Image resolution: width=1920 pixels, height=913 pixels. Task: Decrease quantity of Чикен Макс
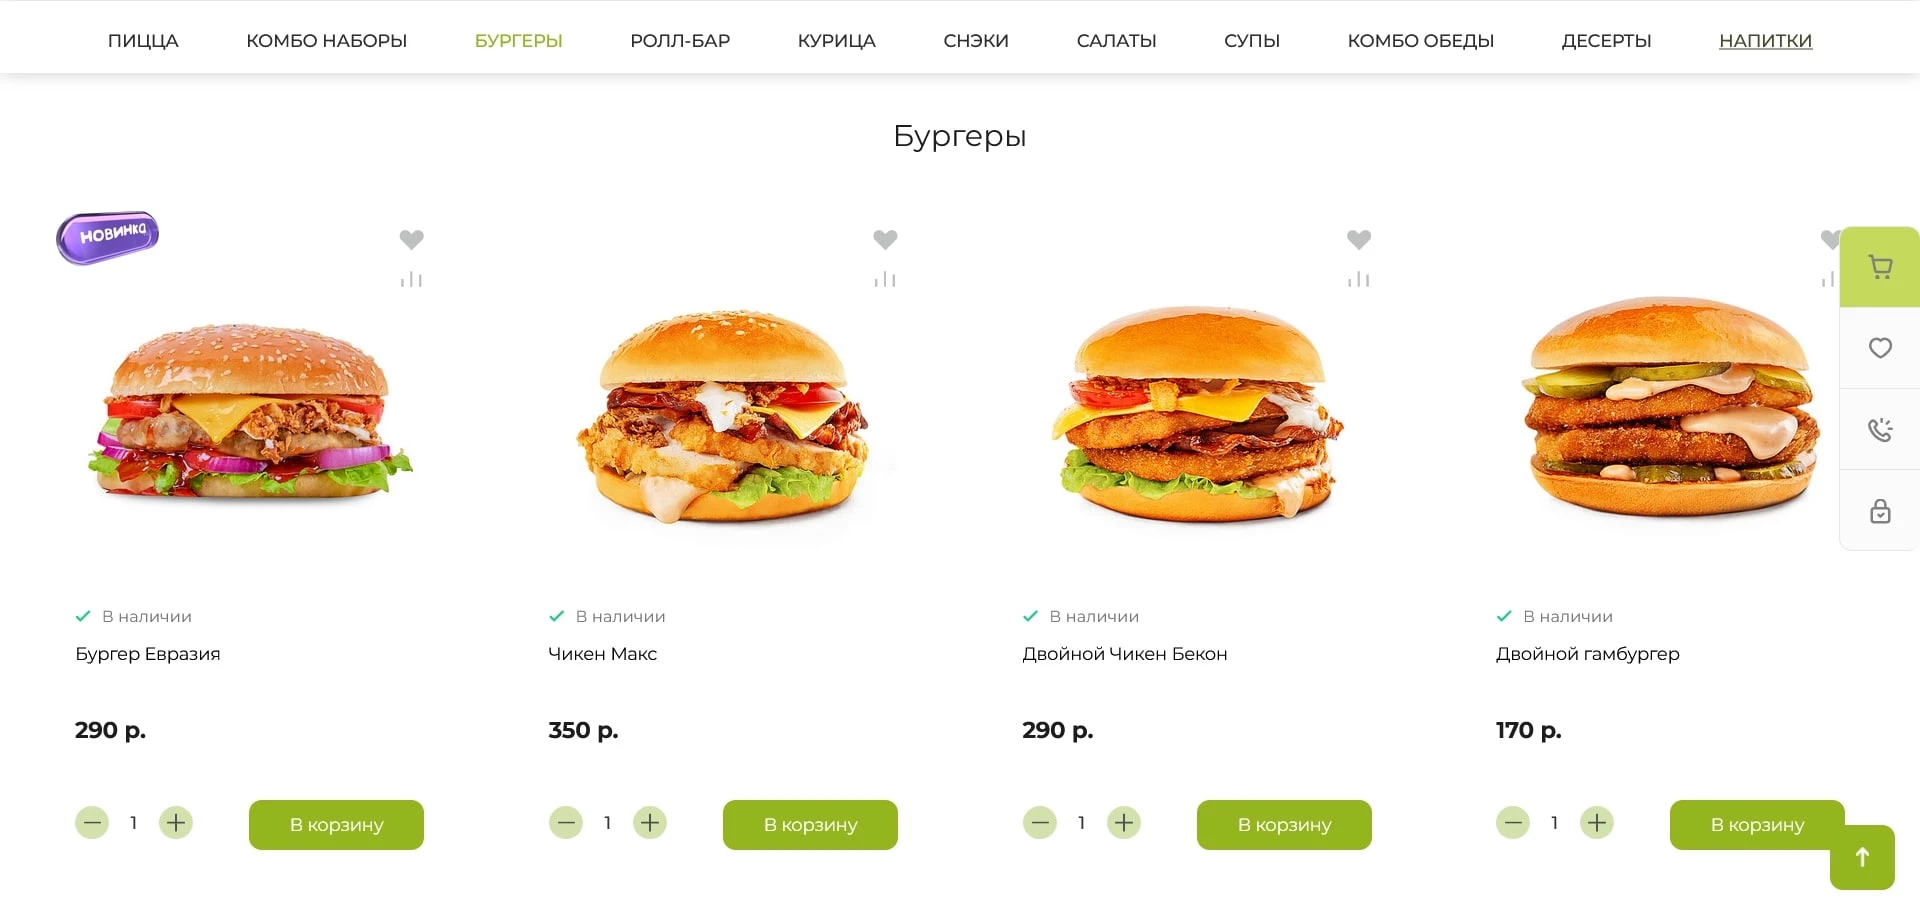click(x=566, y=823)
